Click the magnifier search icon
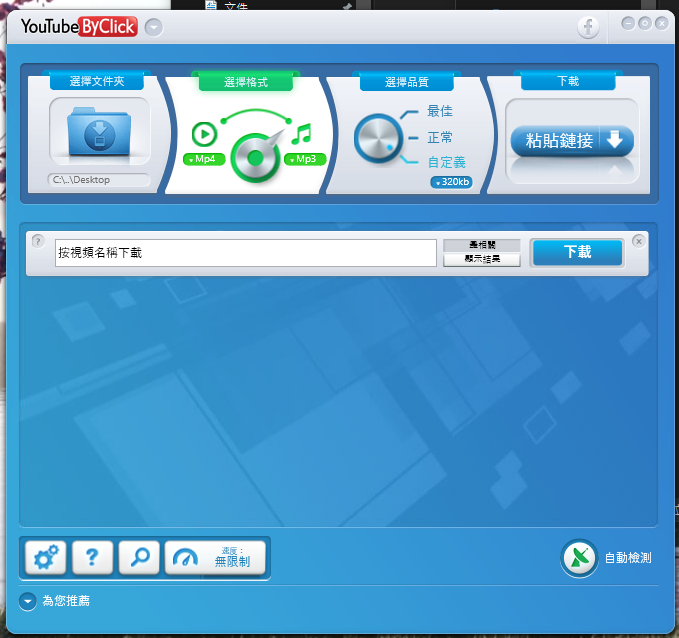 pyautogui.click(x=139, y=557)
